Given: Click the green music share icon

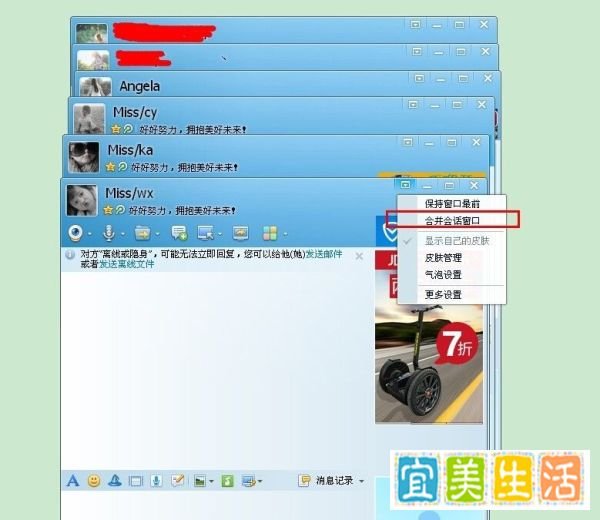Looking at the screenshot, I should click(228, 481).
